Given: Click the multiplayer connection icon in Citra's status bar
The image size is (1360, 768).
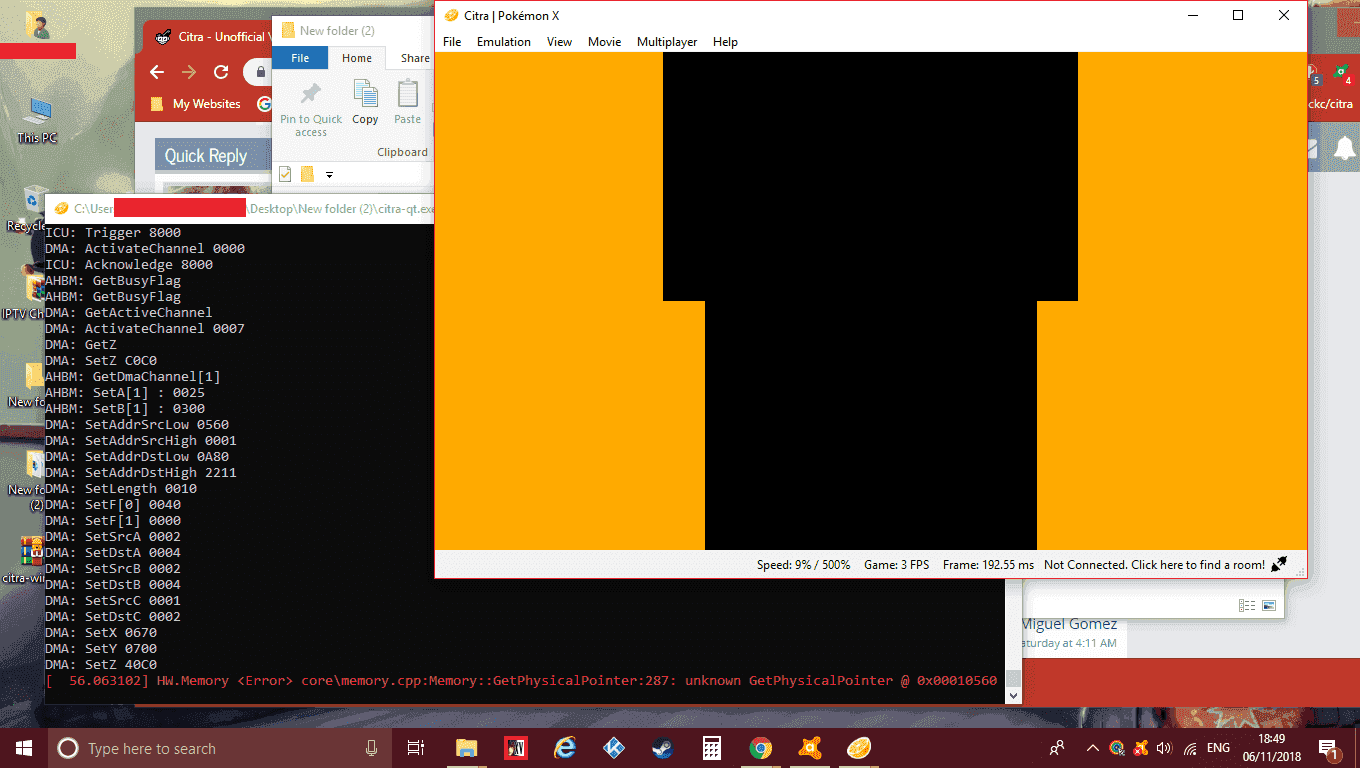Looking at the screenshot, I should coord(1279,565).
